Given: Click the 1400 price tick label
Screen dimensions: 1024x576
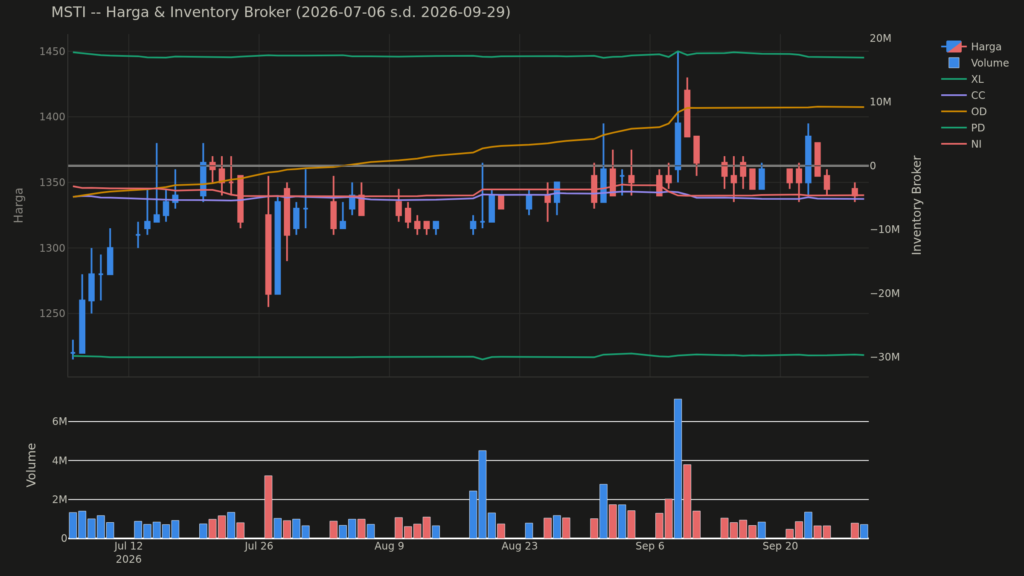Looking at the screenshot, I should 52,117.
